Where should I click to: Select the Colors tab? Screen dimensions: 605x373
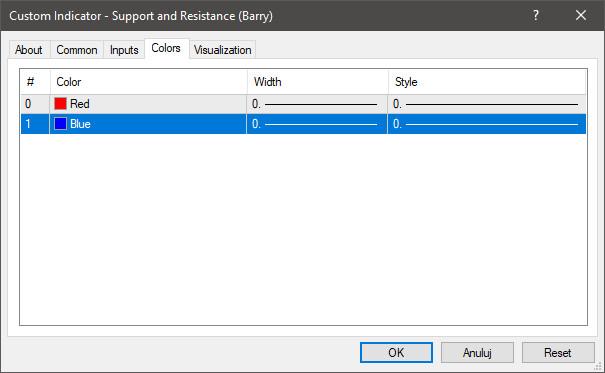pyautogui.click(x=166, y=48)
